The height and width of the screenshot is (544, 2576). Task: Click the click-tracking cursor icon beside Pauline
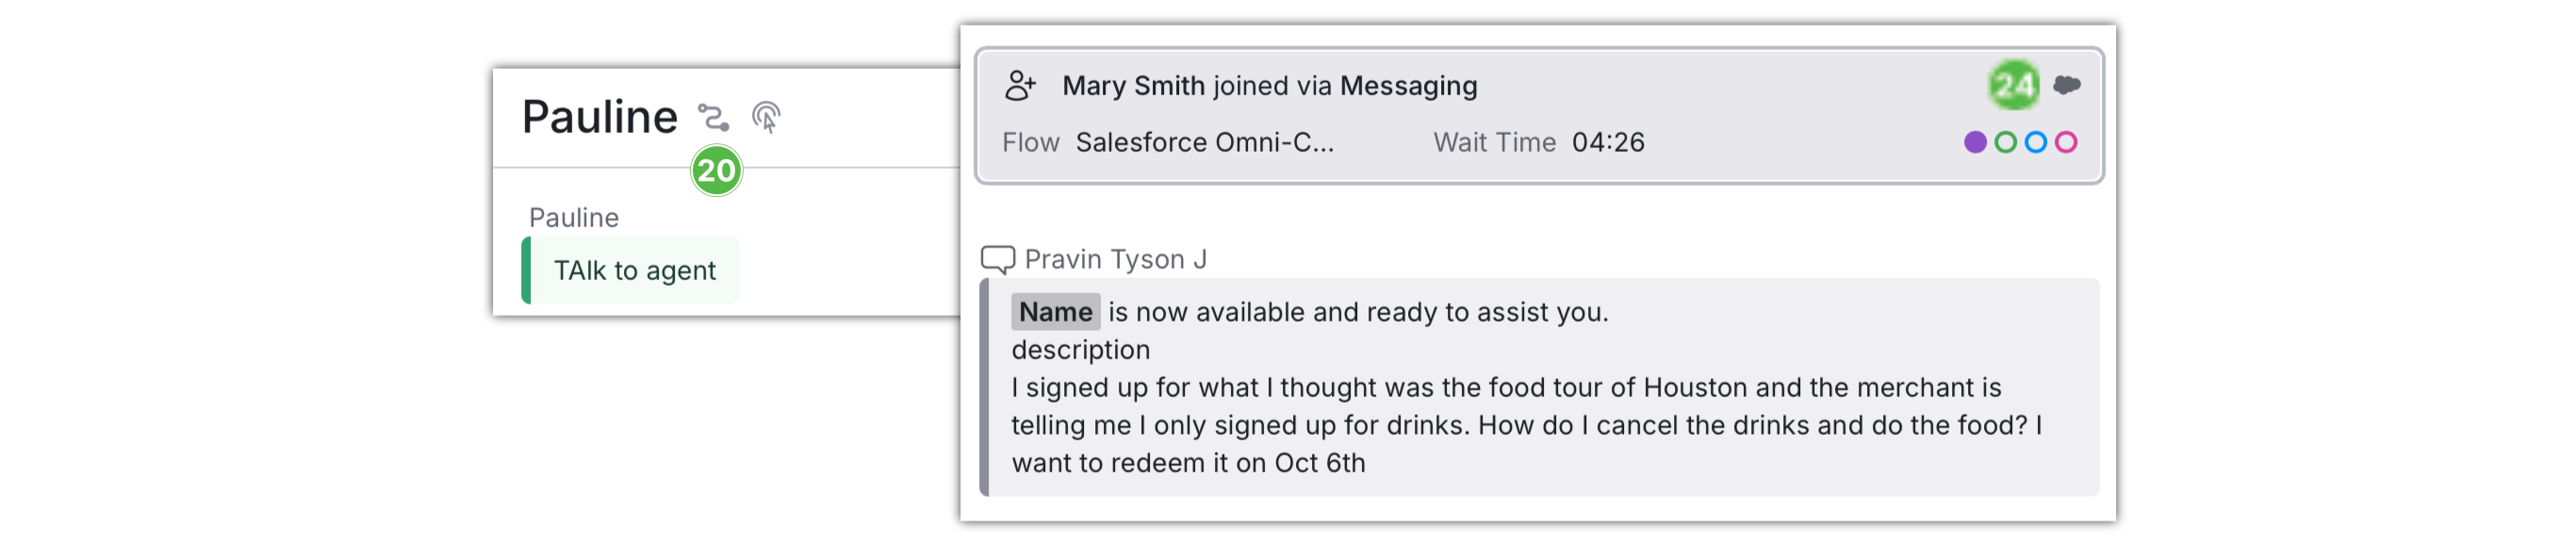pos(766,118)
